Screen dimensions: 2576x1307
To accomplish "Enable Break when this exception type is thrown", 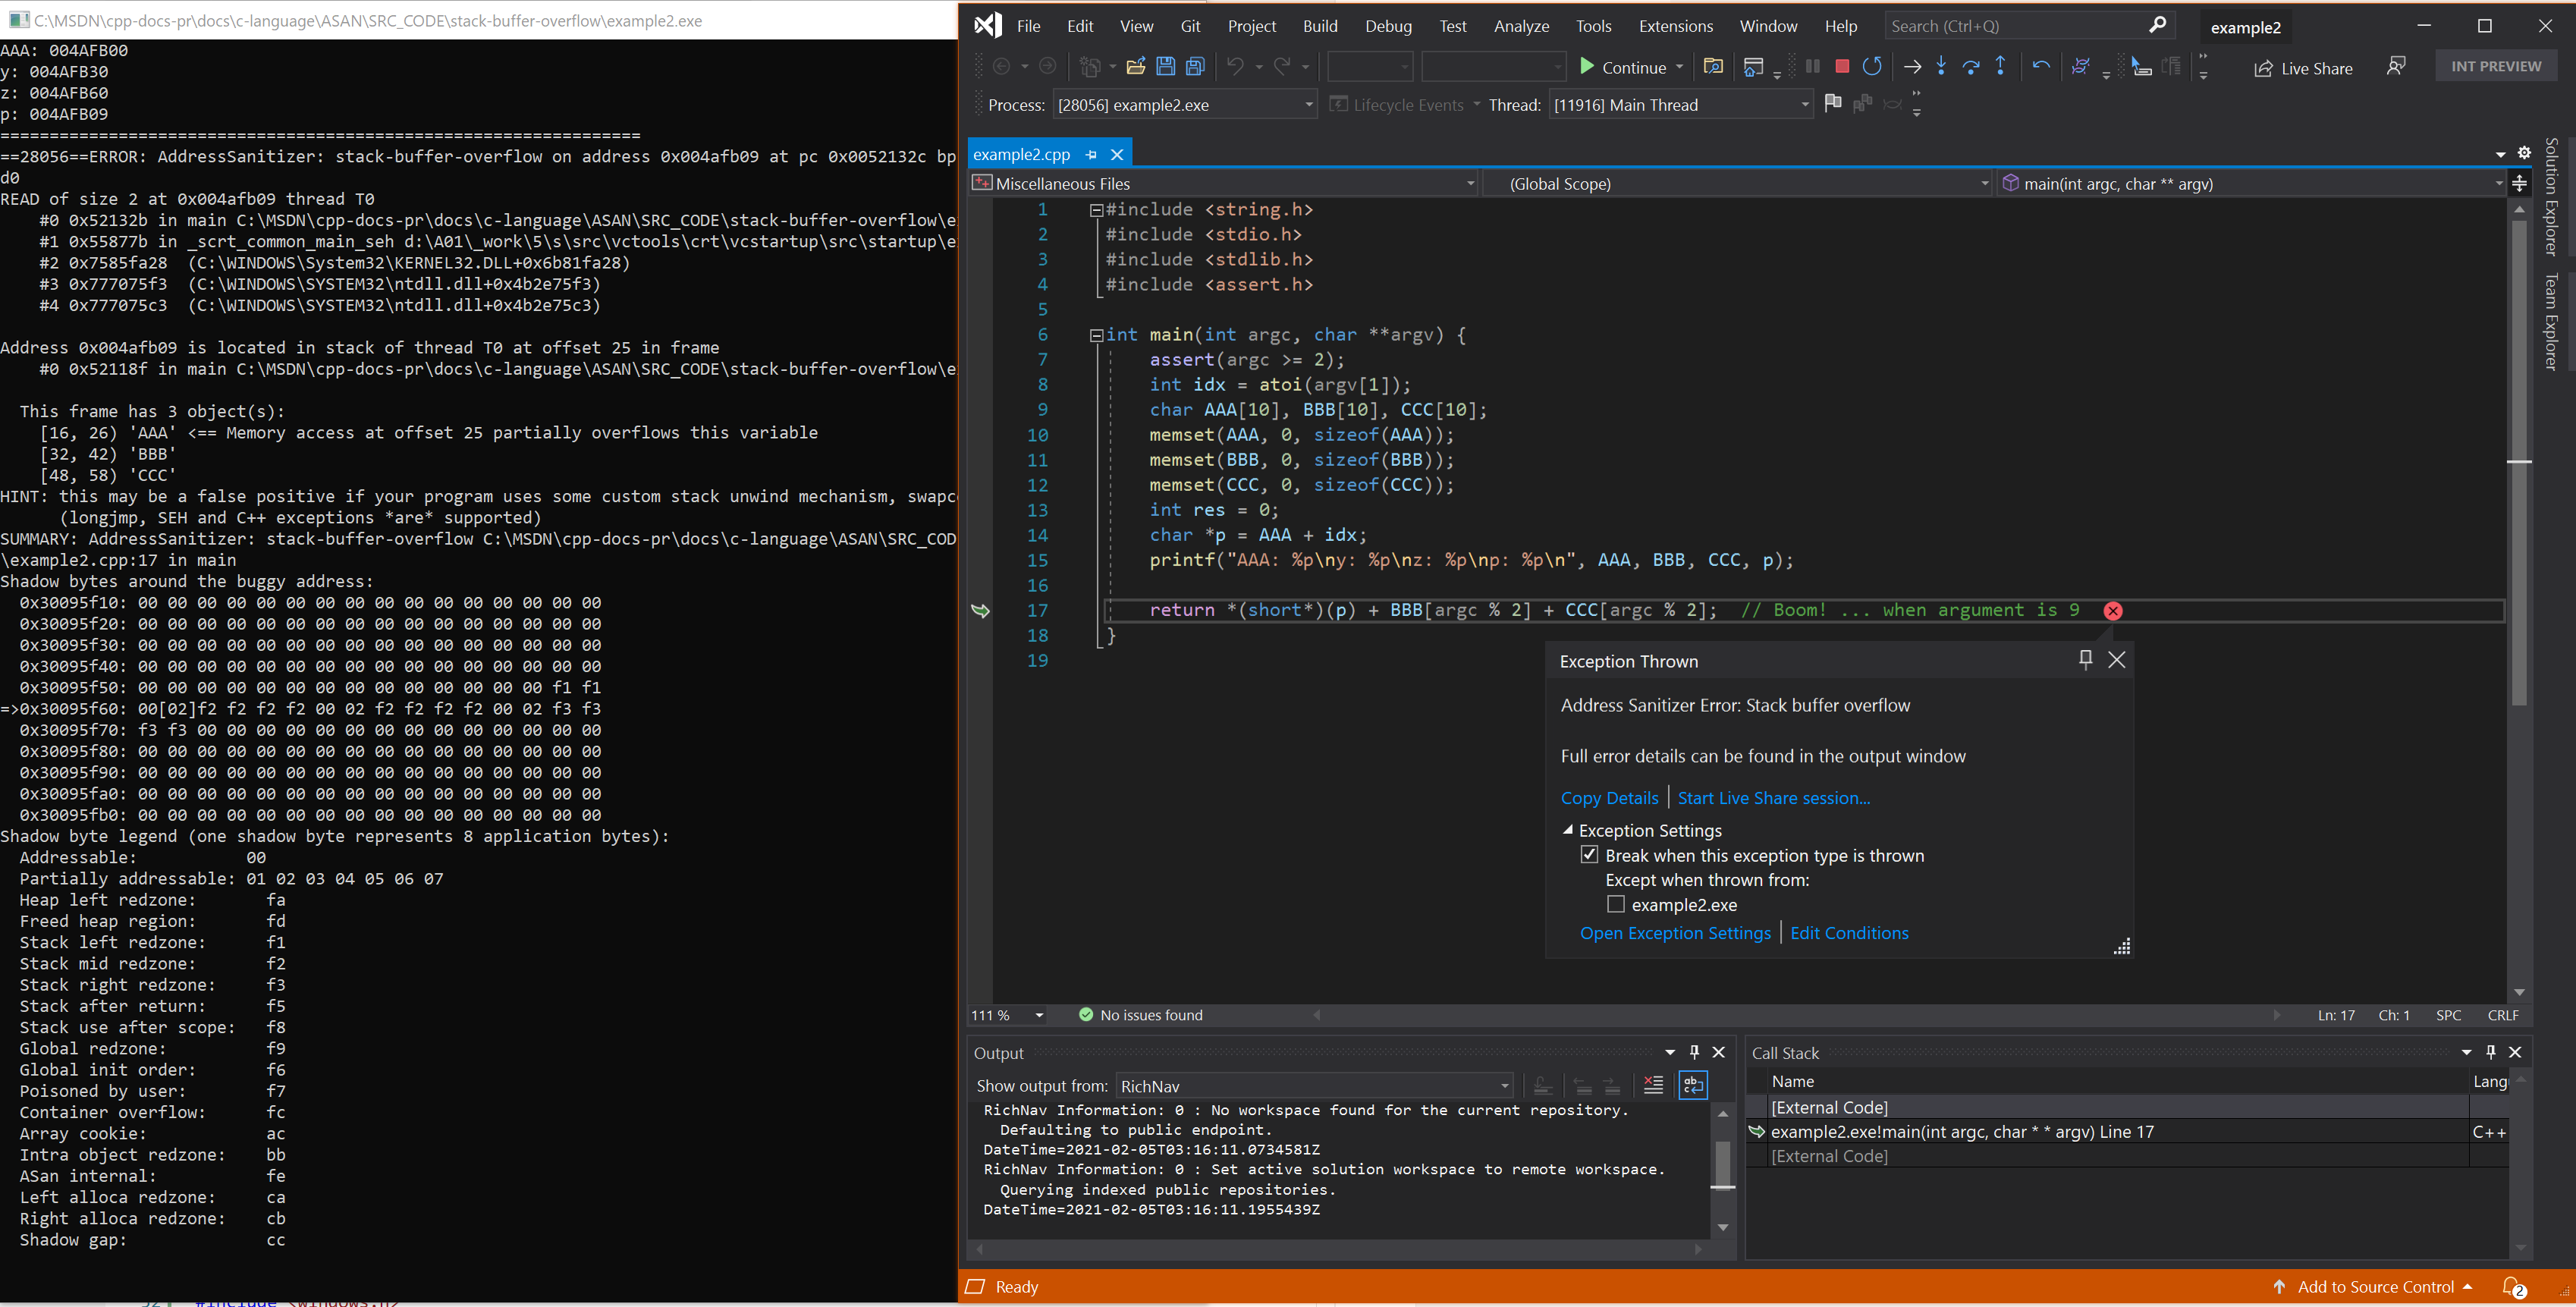I will (1591, 855).
